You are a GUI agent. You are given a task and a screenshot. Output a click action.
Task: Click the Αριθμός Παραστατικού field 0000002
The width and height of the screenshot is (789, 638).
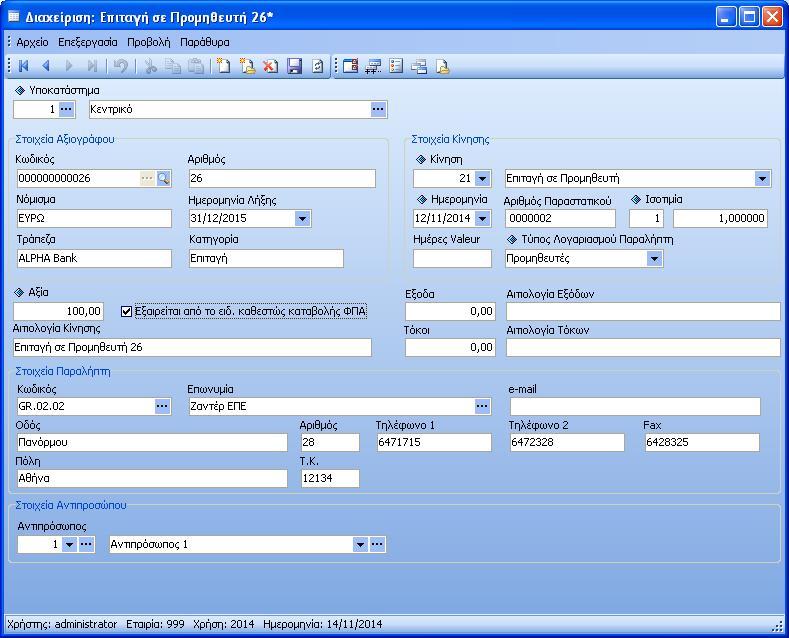pyautogui.click(x=561, y=218)
